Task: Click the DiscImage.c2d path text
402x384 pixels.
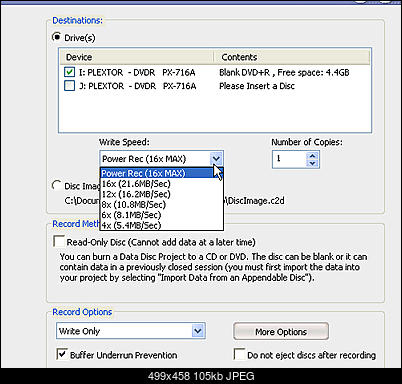Action: (255, 201)
